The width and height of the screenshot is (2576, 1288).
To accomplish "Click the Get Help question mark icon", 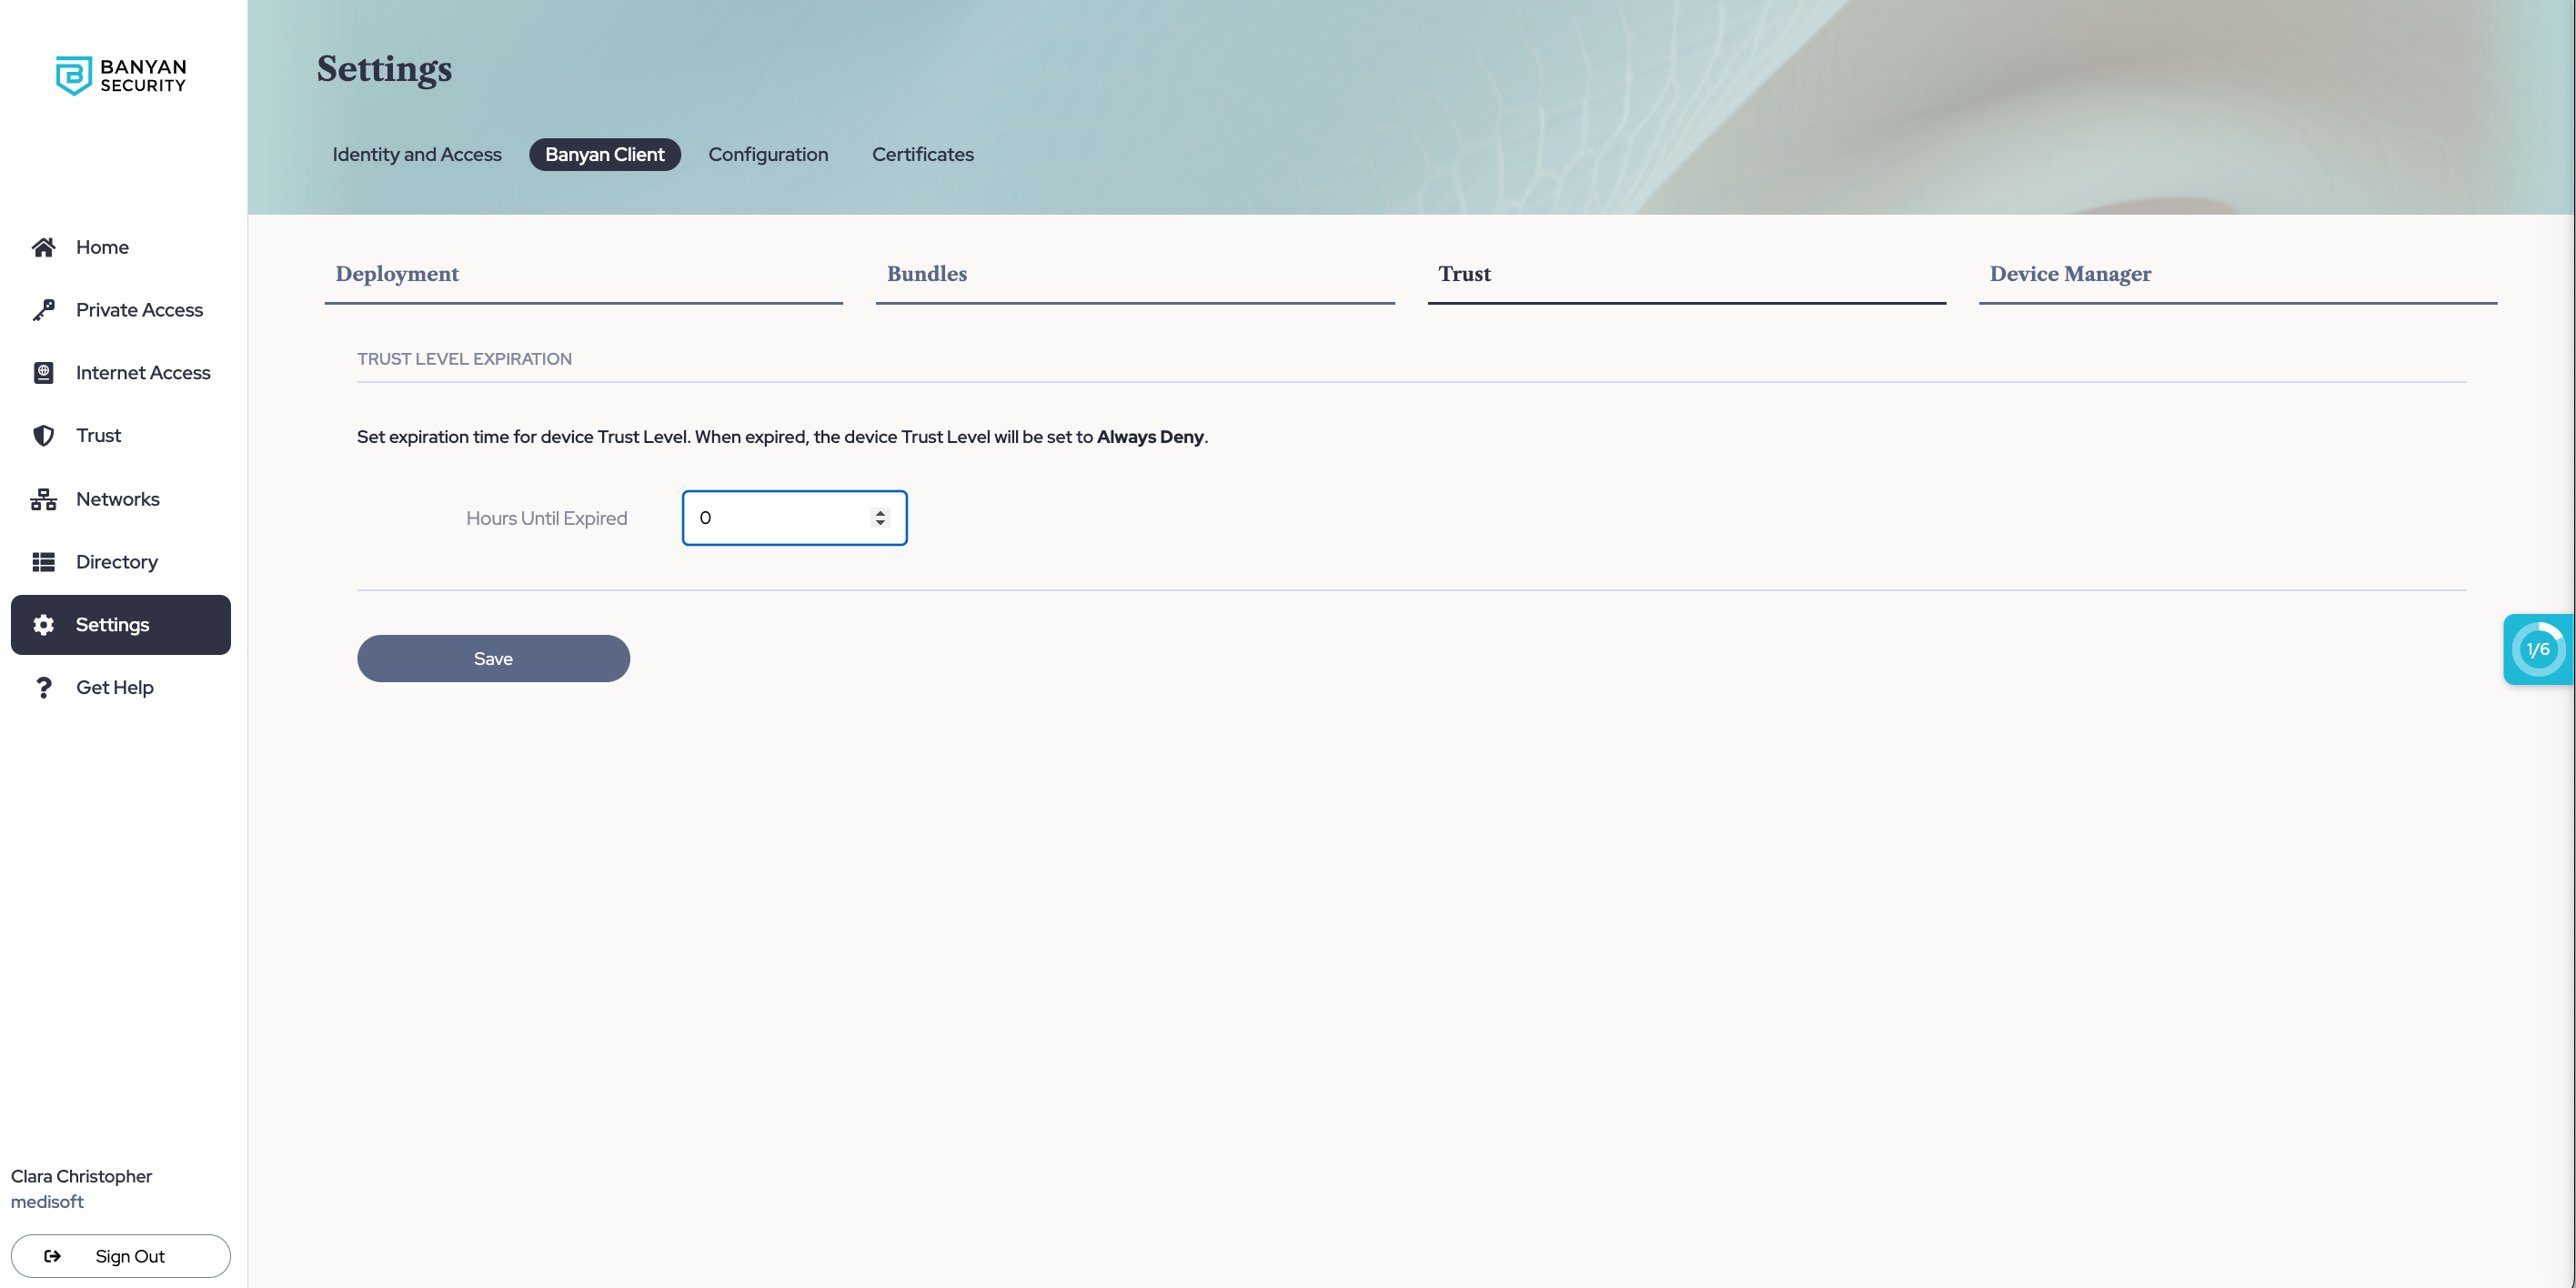I will point(43,688).
